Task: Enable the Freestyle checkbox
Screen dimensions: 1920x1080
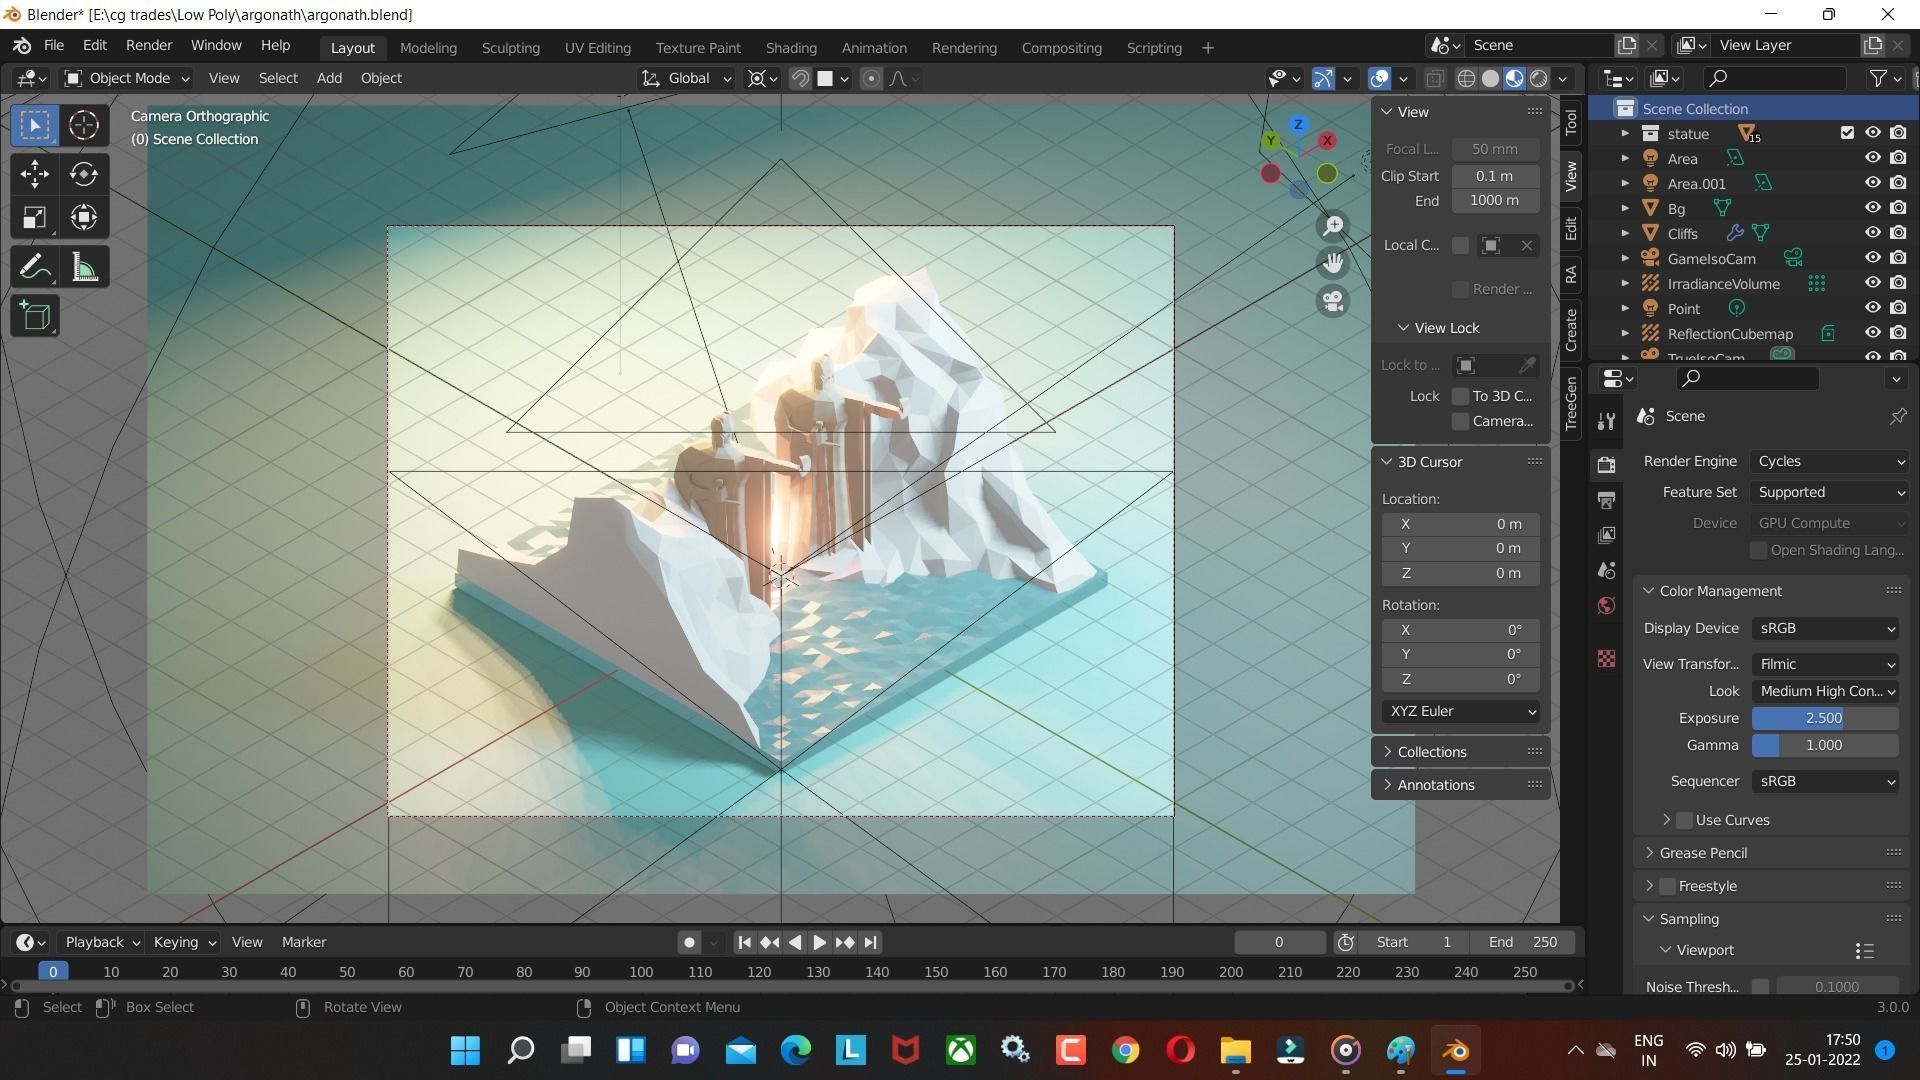Action: pos(1667,886)
